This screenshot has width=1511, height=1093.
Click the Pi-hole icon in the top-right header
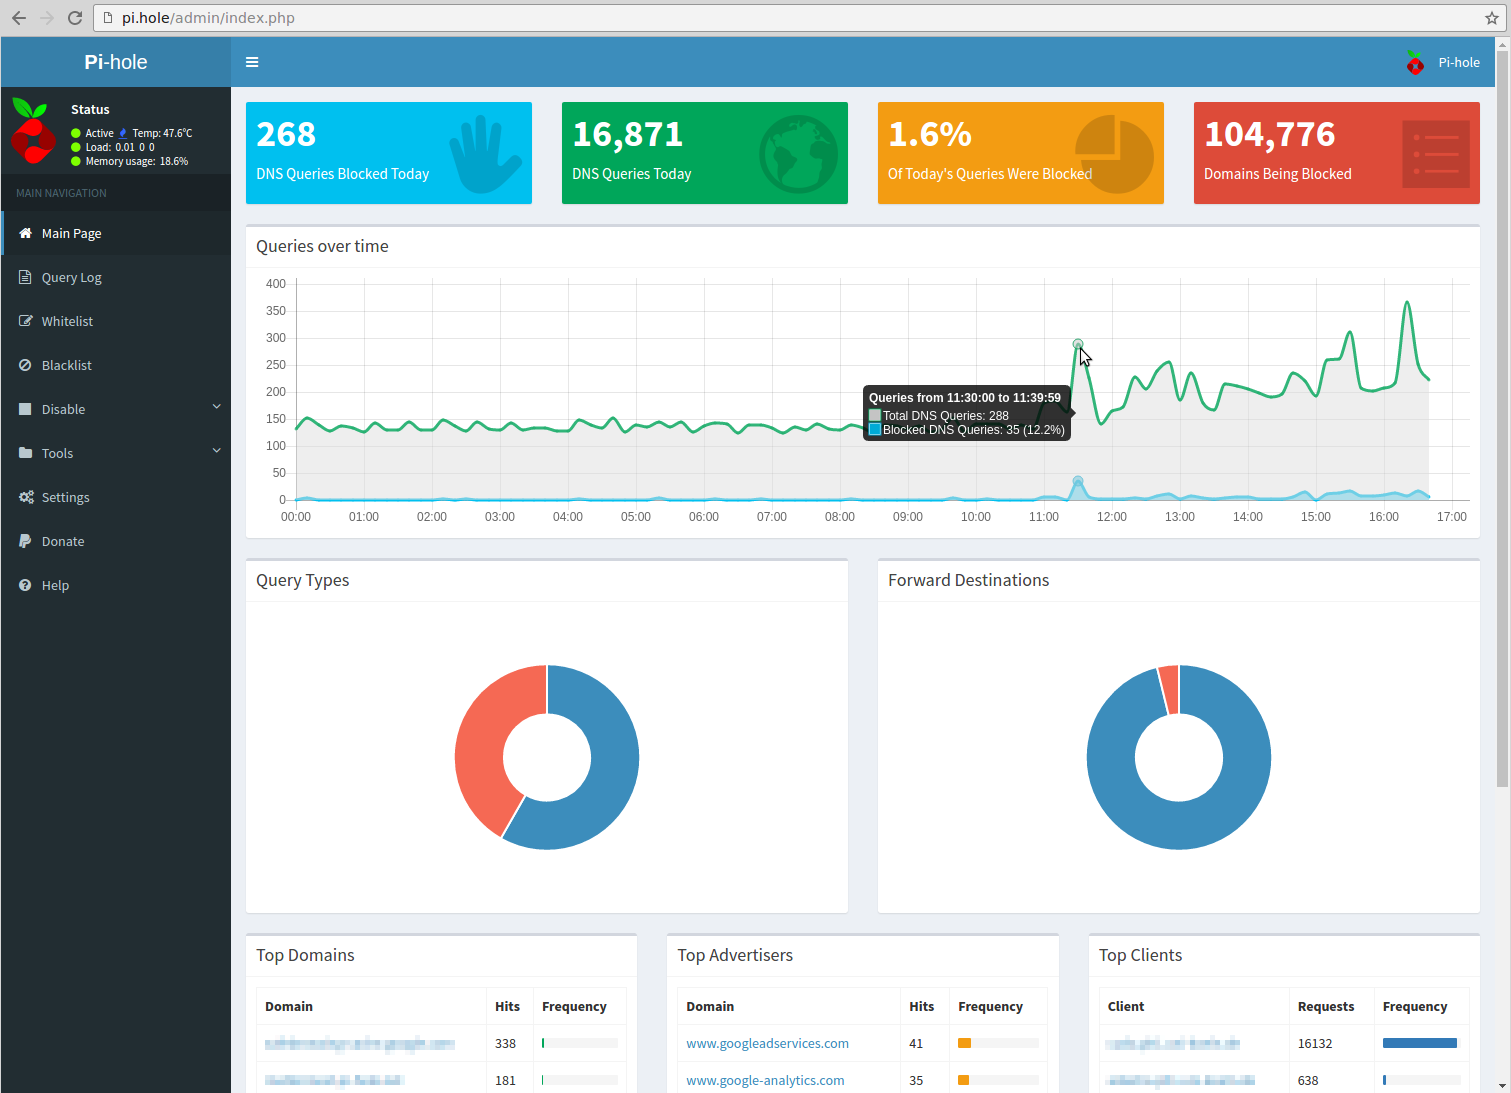1415,62
